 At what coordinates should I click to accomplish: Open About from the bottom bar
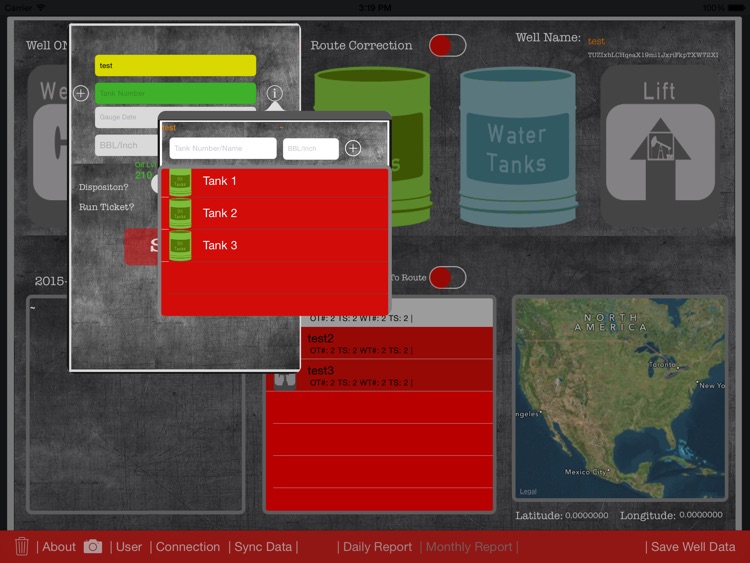pos(58,547)
